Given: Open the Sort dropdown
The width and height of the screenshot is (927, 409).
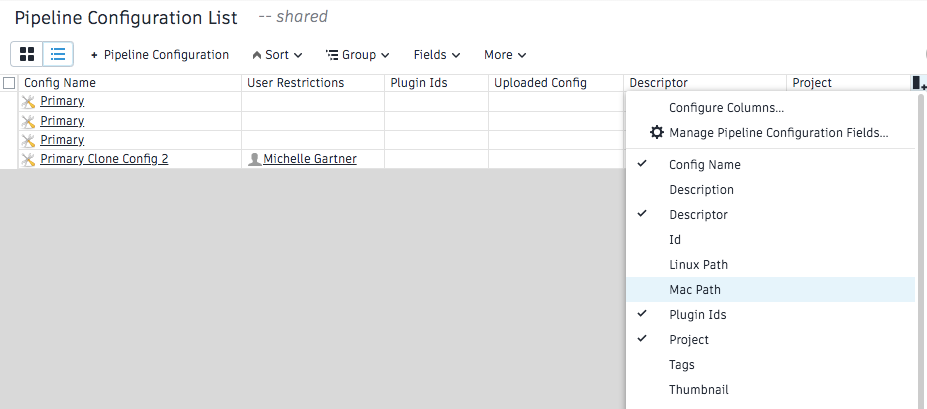Looking at the screenshot, I should click(x=277, y=55).
